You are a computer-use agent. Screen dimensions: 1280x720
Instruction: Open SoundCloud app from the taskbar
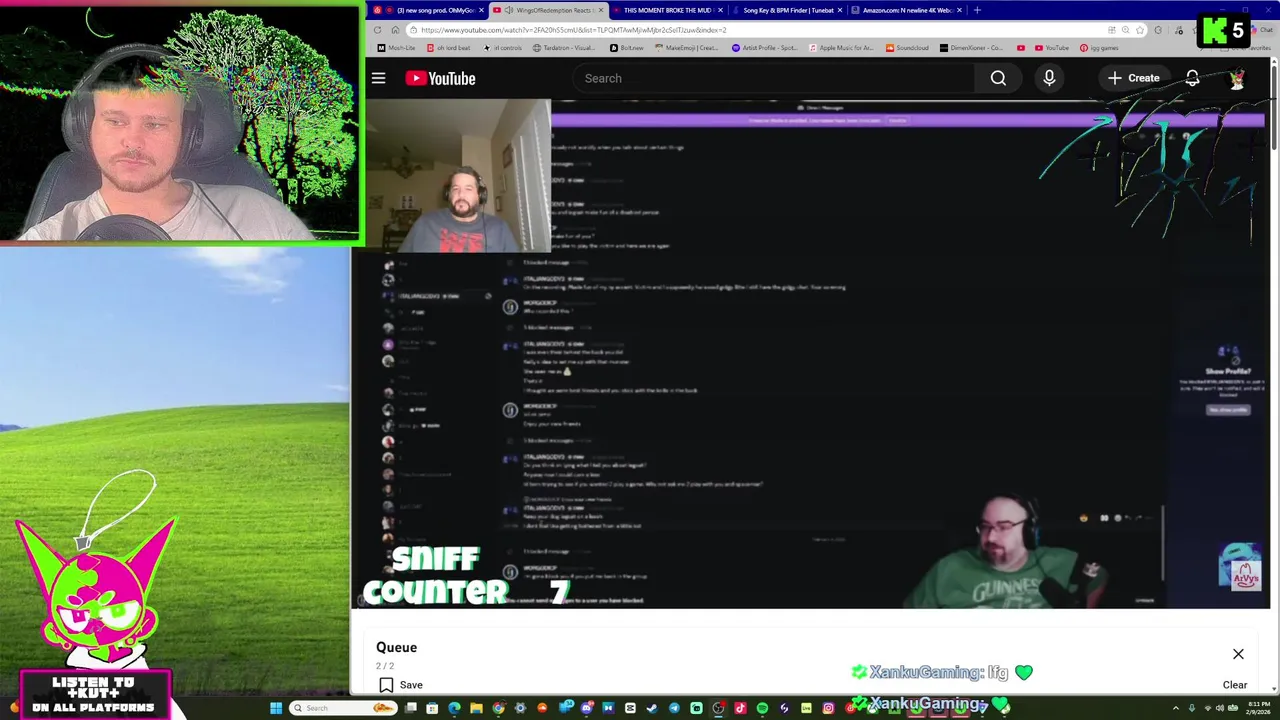542,708
